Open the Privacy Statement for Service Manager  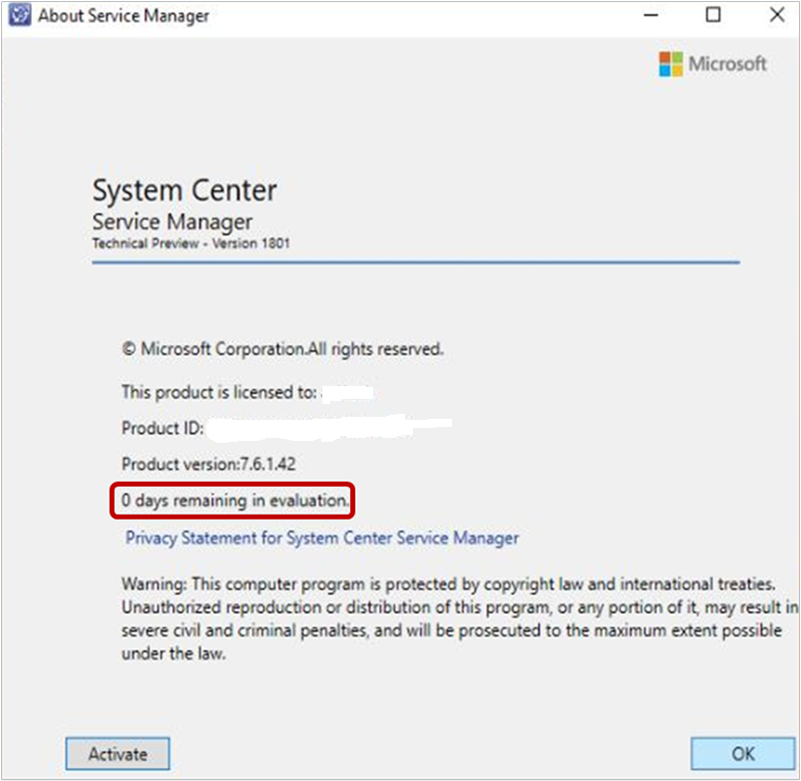tap(320, 538)
